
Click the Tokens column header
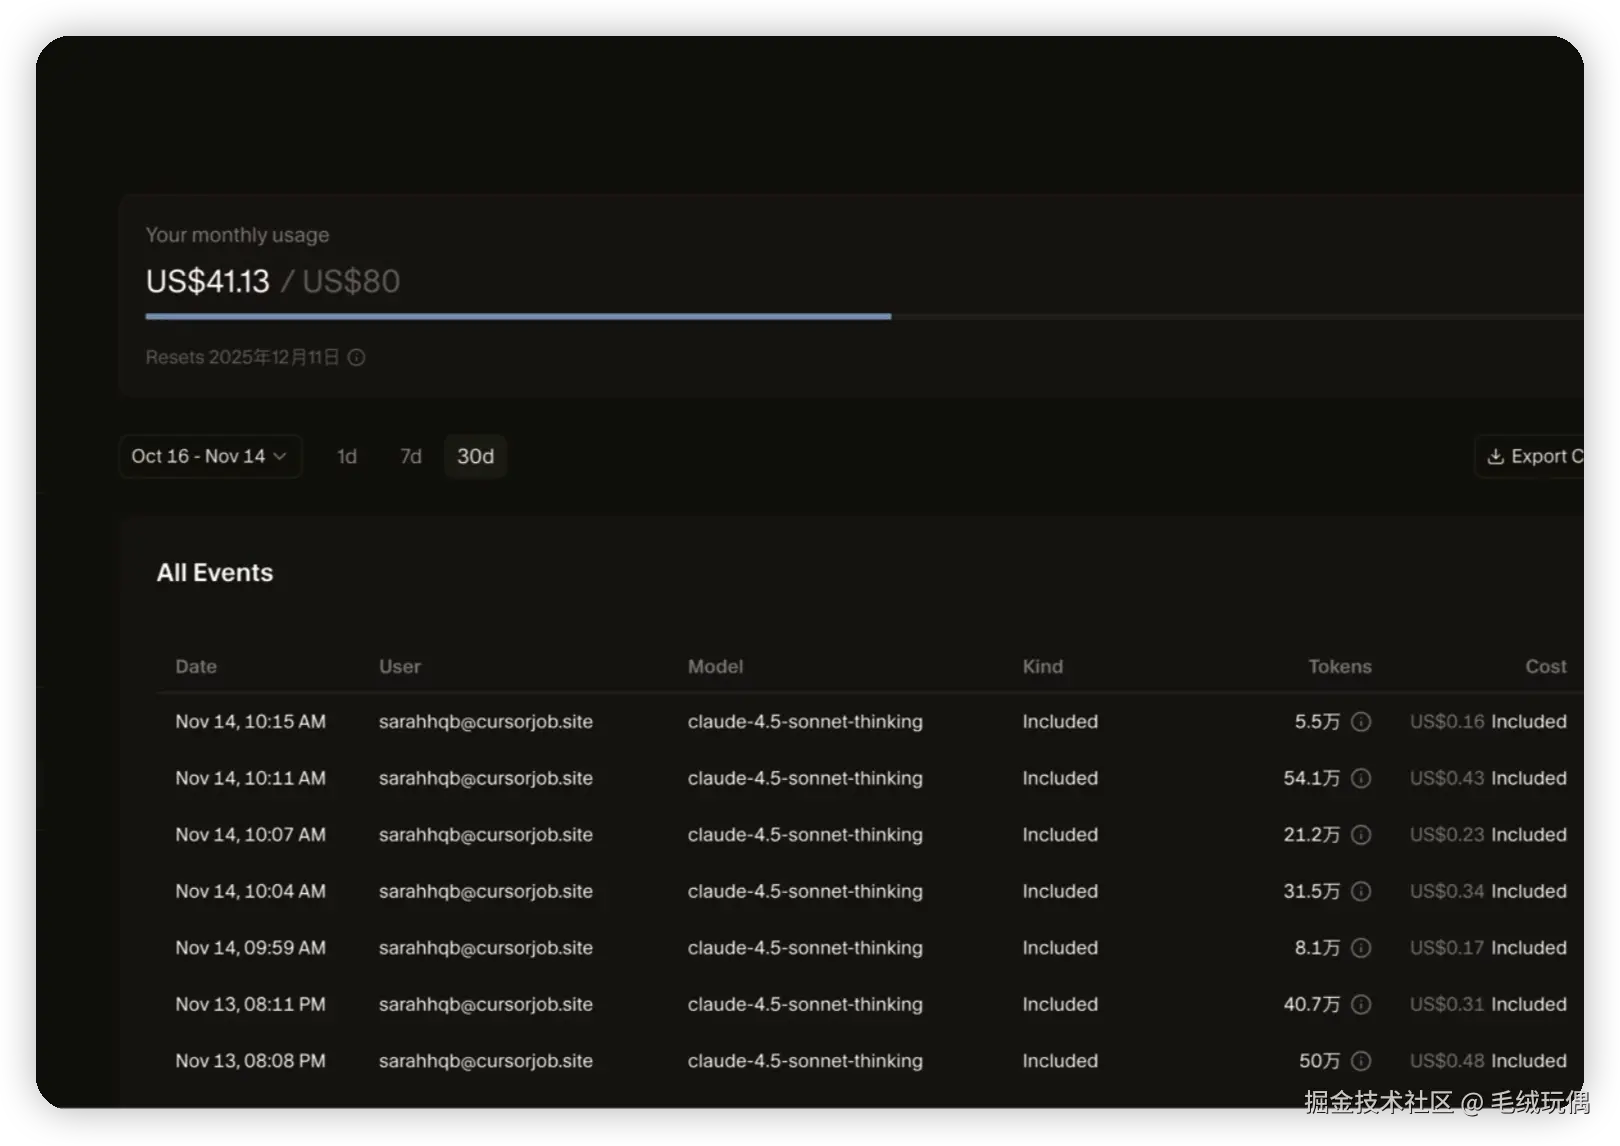(x=1339, y=667)
